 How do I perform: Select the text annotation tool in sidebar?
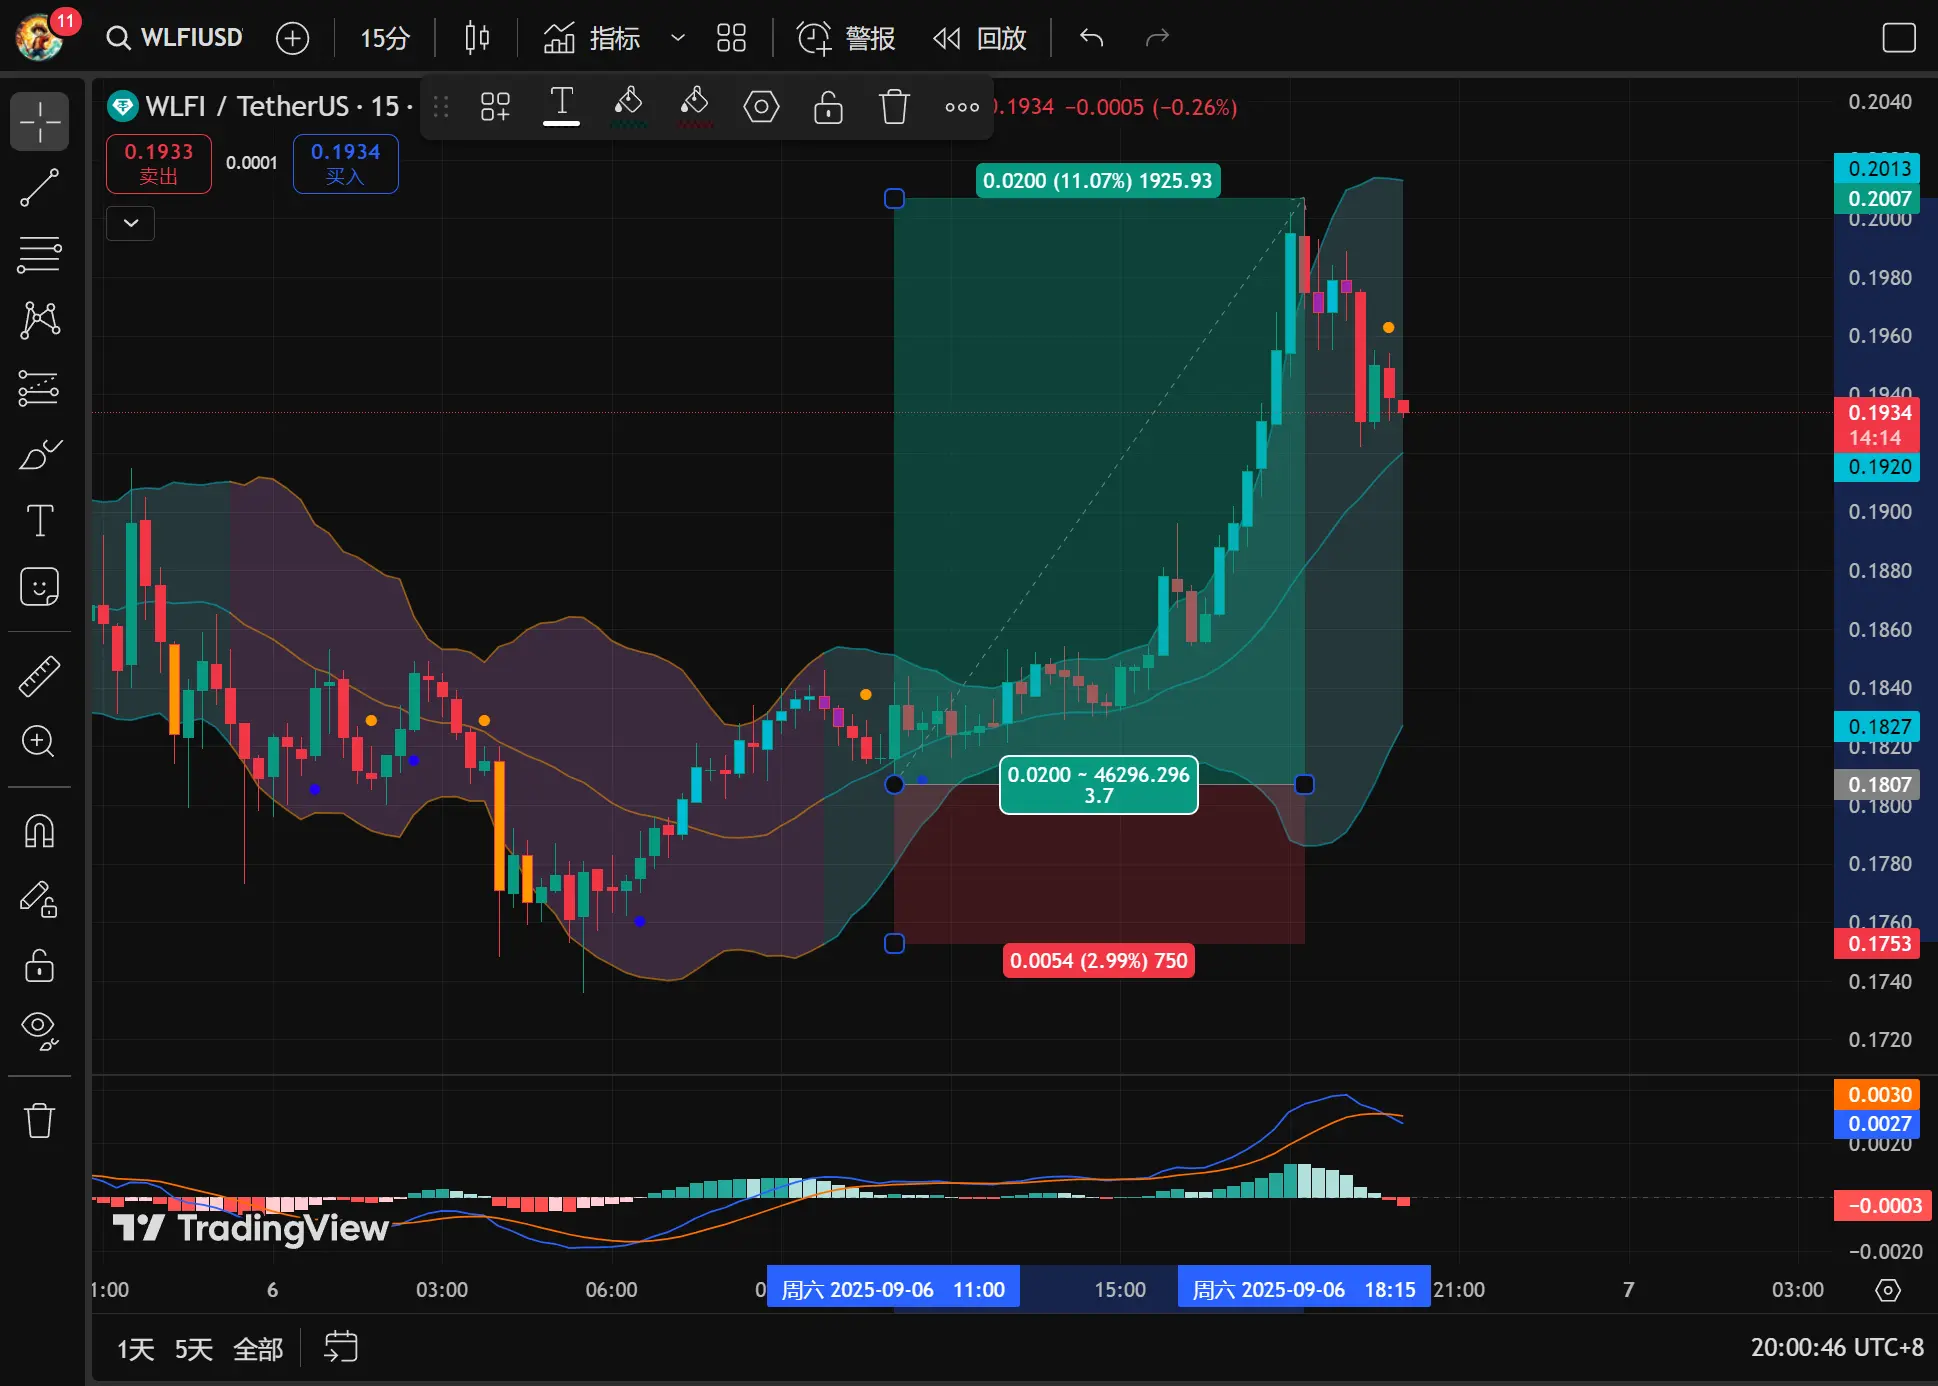point(39,520)
